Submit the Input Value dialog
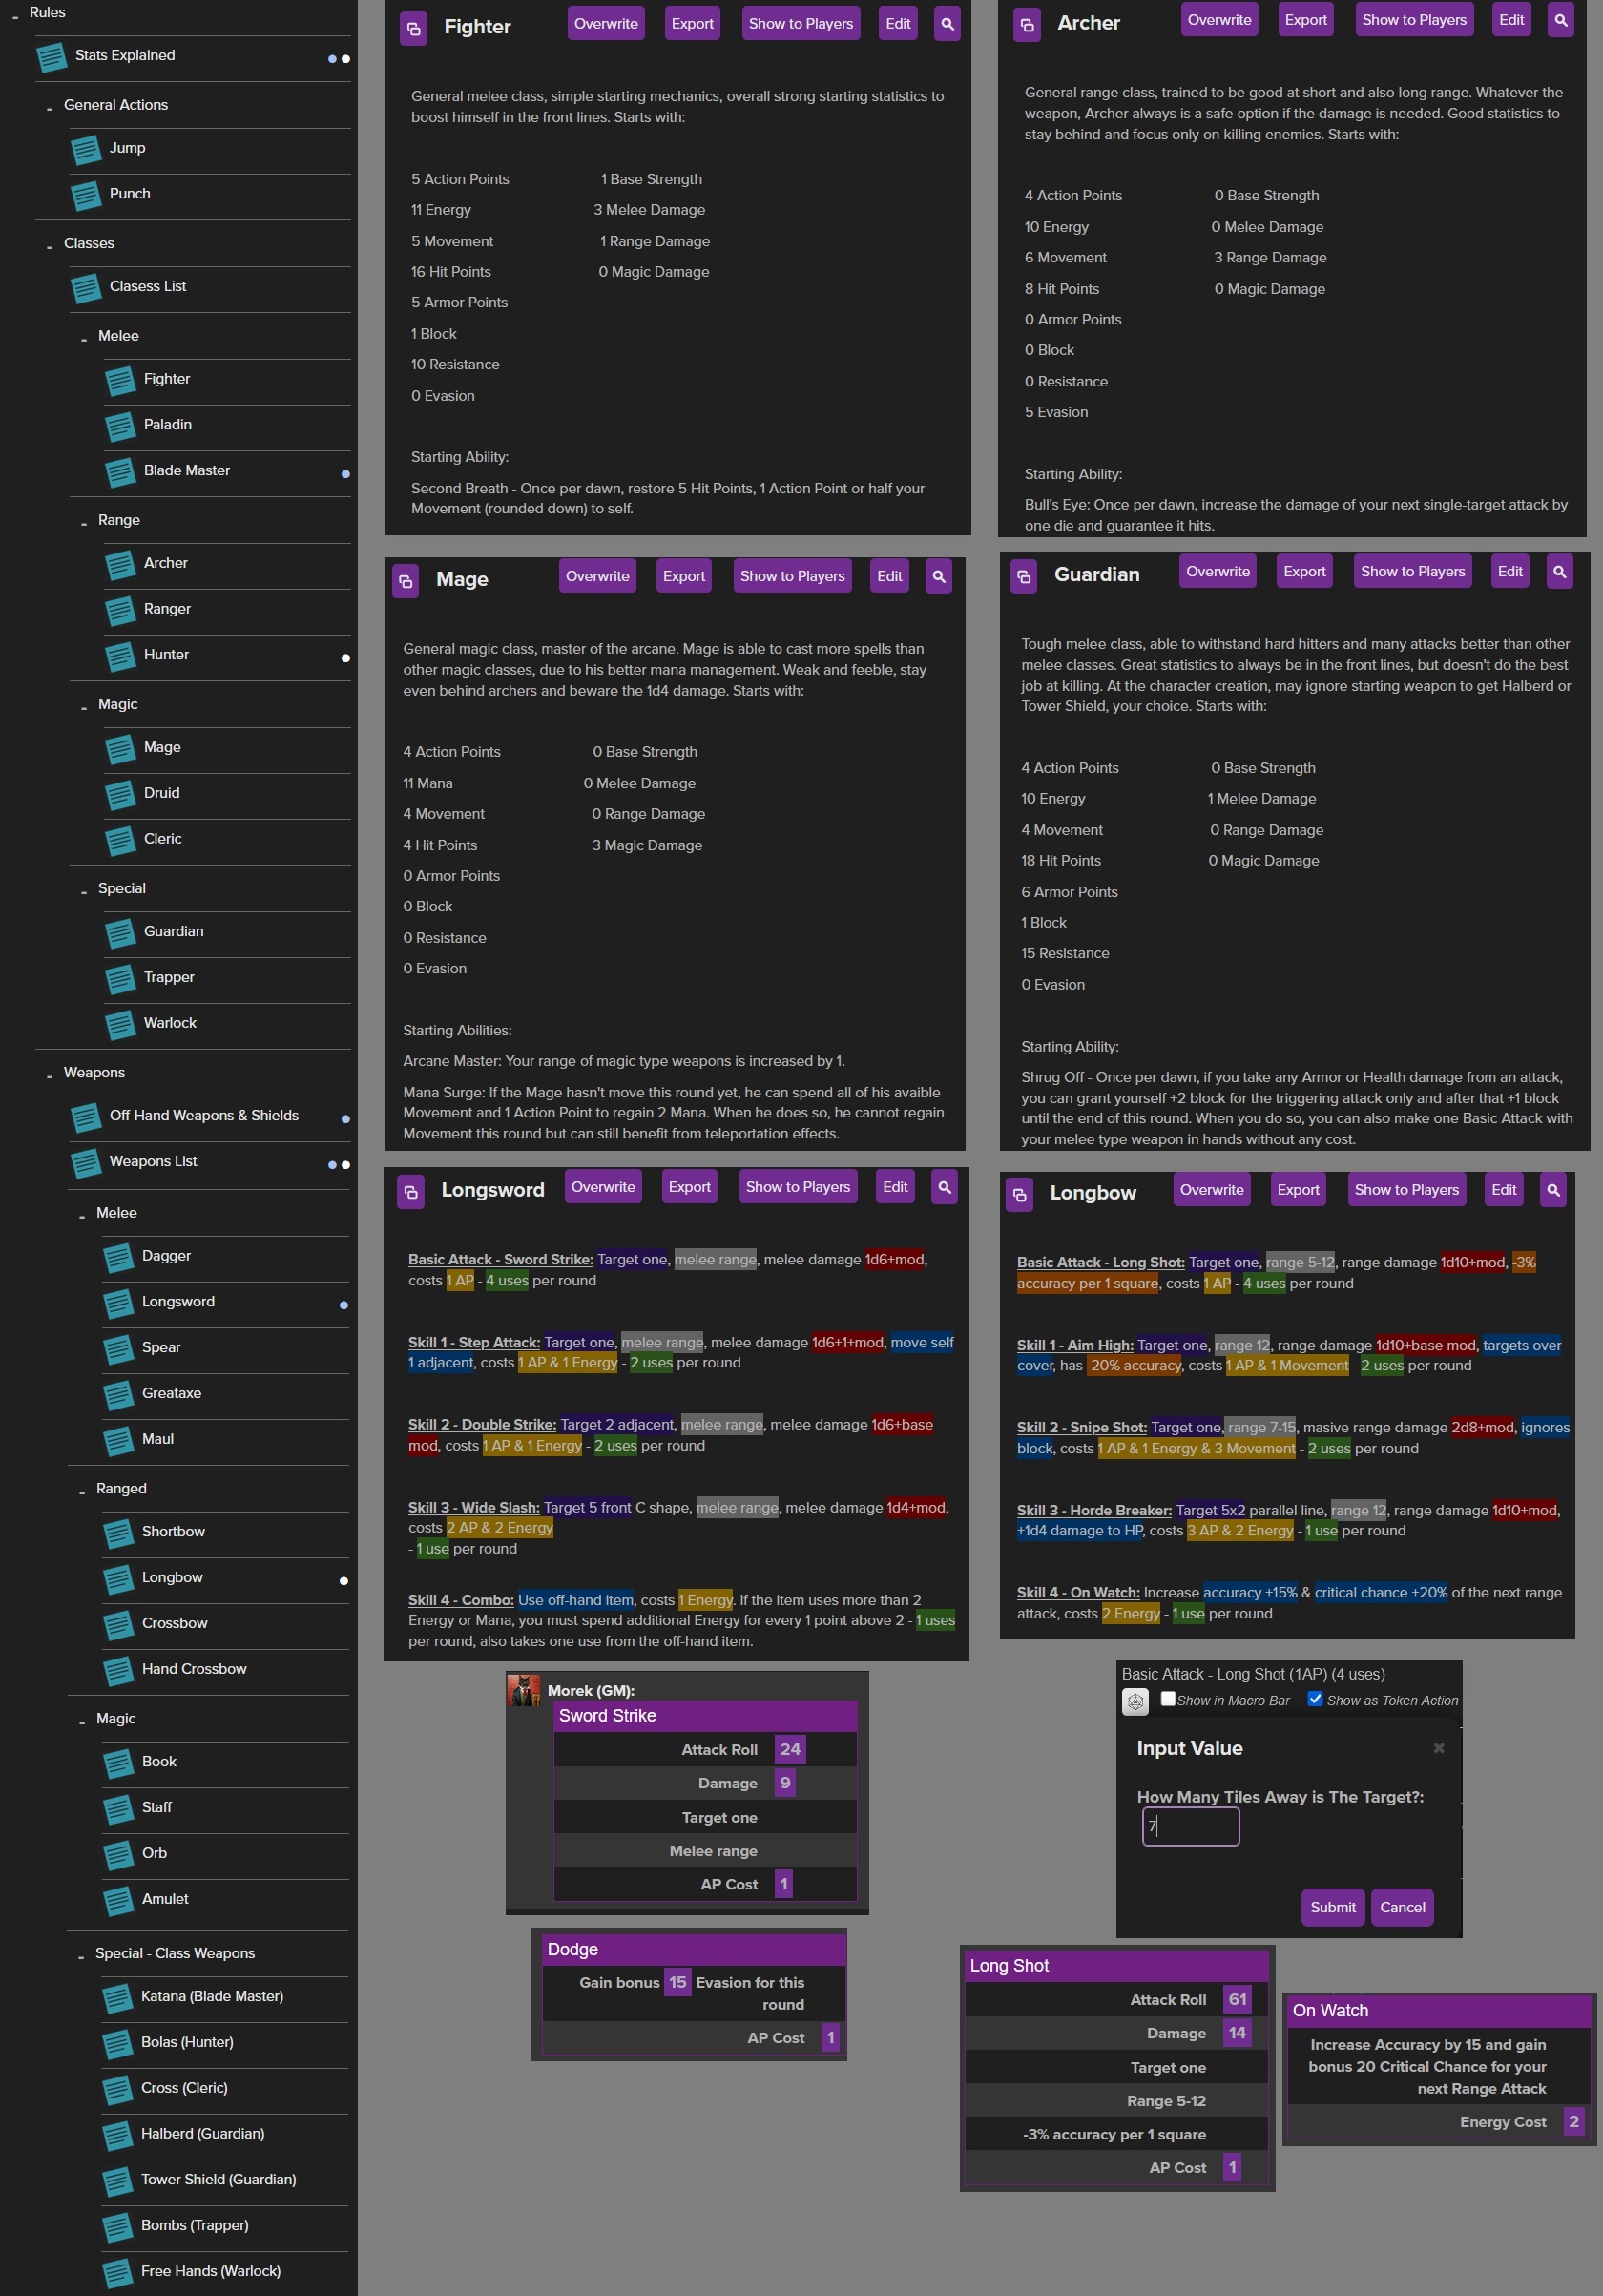Viewport: 1603px width, 2296px height. (x=1333, y=1907)
